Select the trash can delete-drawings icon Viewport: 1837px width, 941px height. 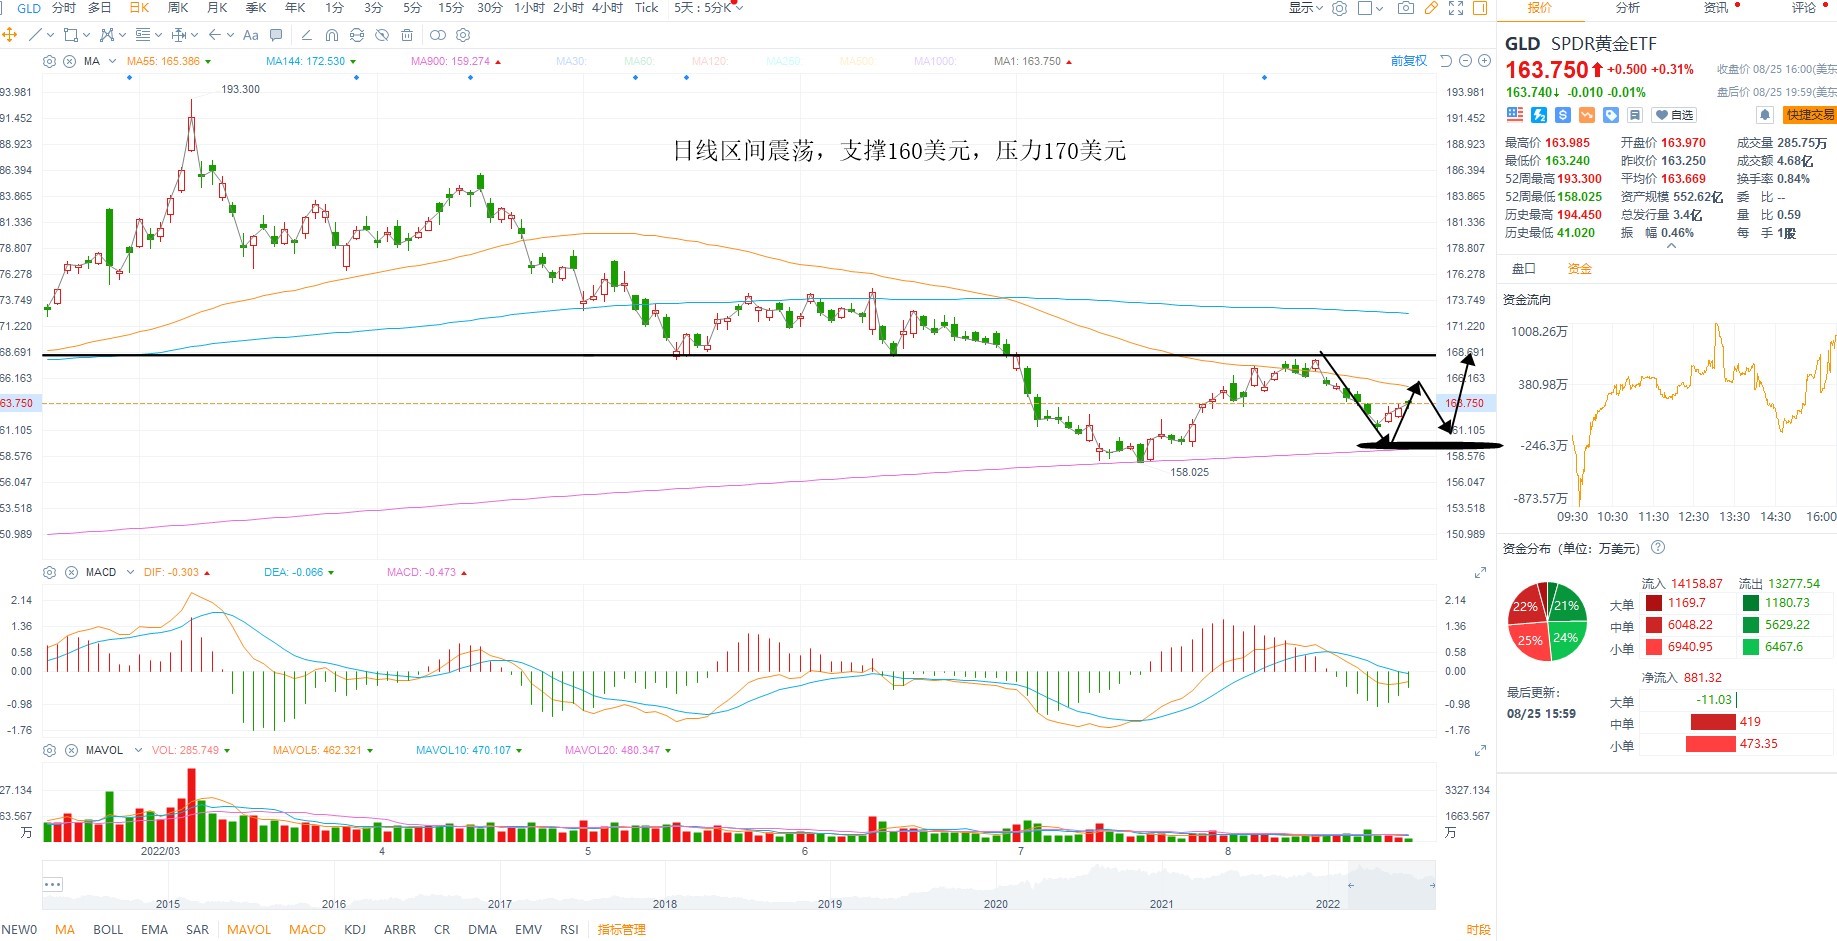point(407,35)
